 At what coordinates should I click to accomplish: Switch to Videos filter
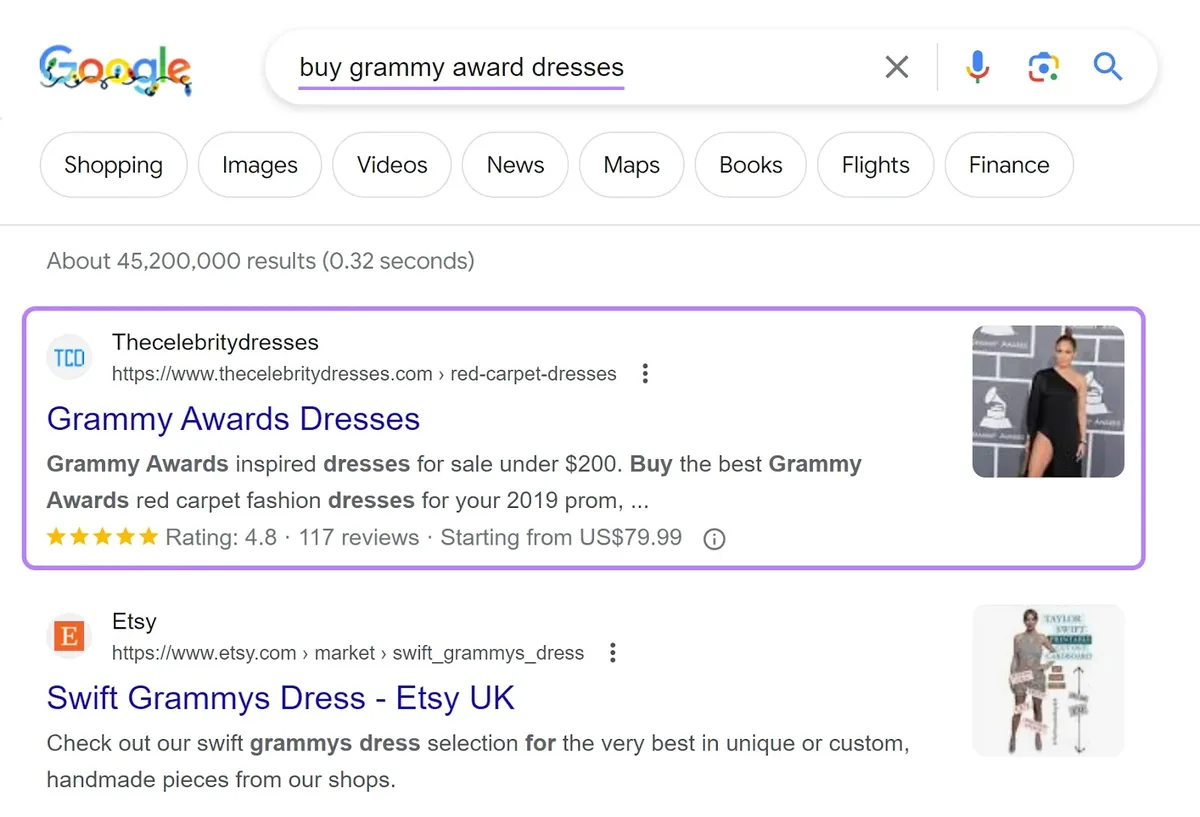coord(392,165)
